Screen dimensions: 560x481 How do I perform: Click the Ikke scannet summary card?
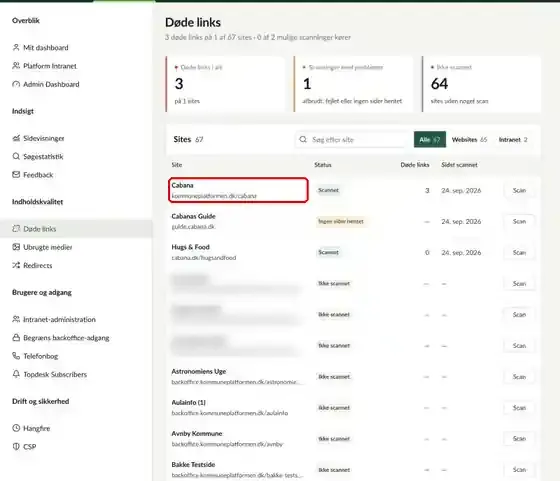[x=481, y=84]
